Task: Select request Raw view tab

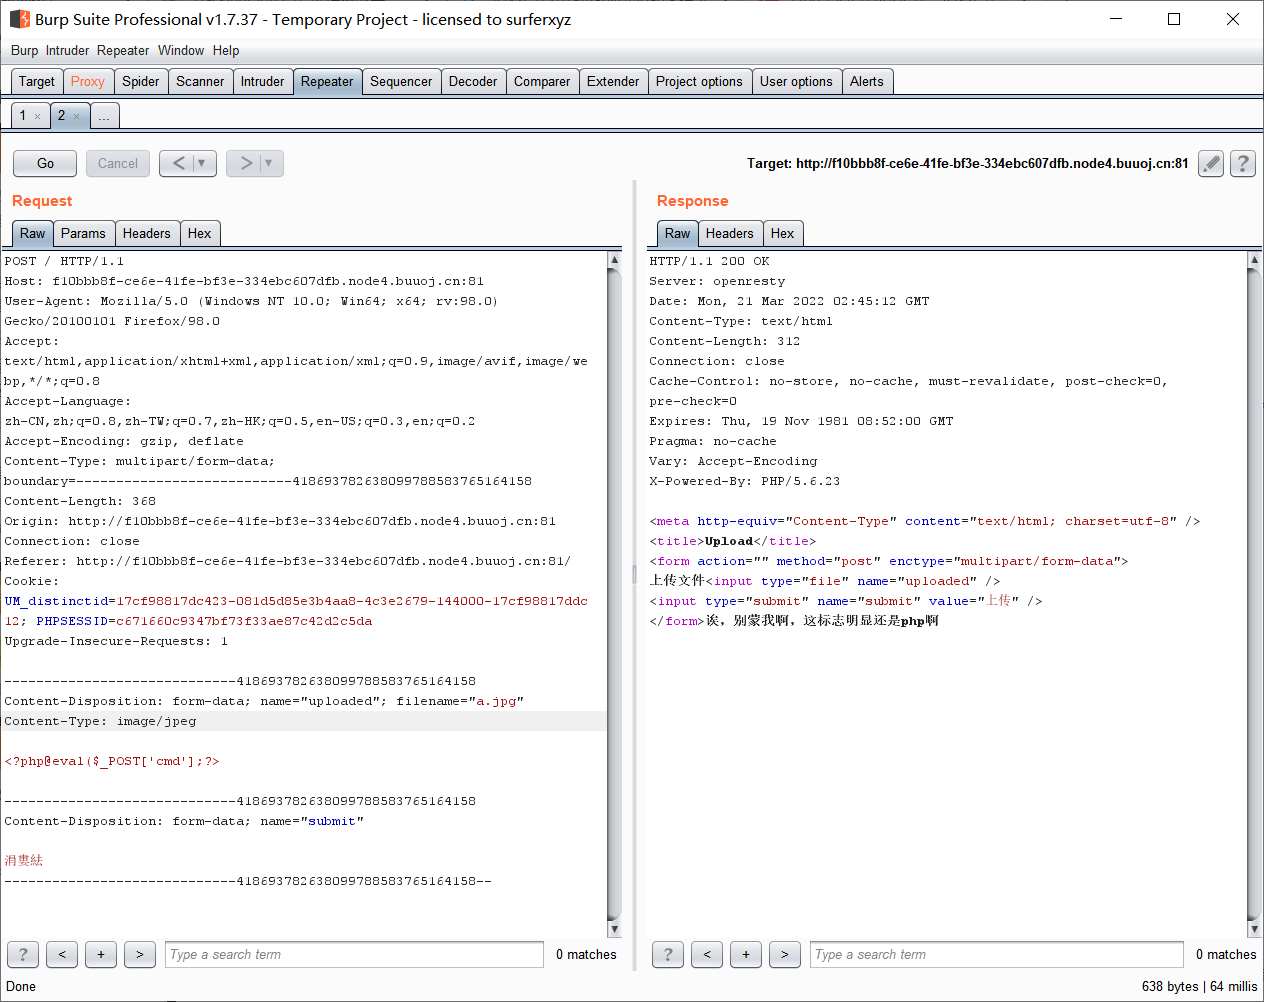Action: point(33,234)
